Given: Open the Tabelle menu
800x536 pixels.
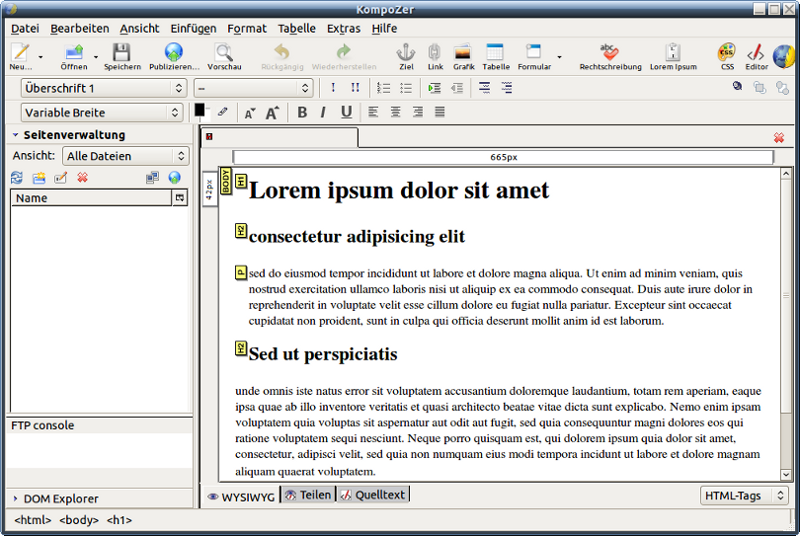Looking at the screenshot, I should point(297,29).
